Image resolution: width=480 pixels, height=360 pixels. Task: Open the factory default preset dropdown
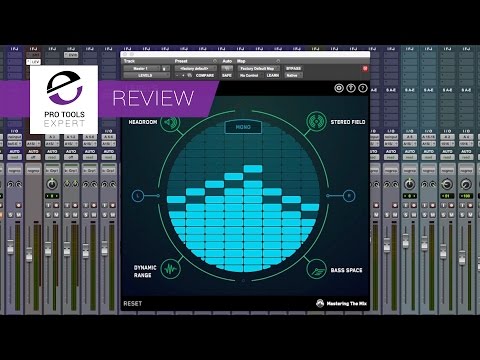click(x=195, y=68)
